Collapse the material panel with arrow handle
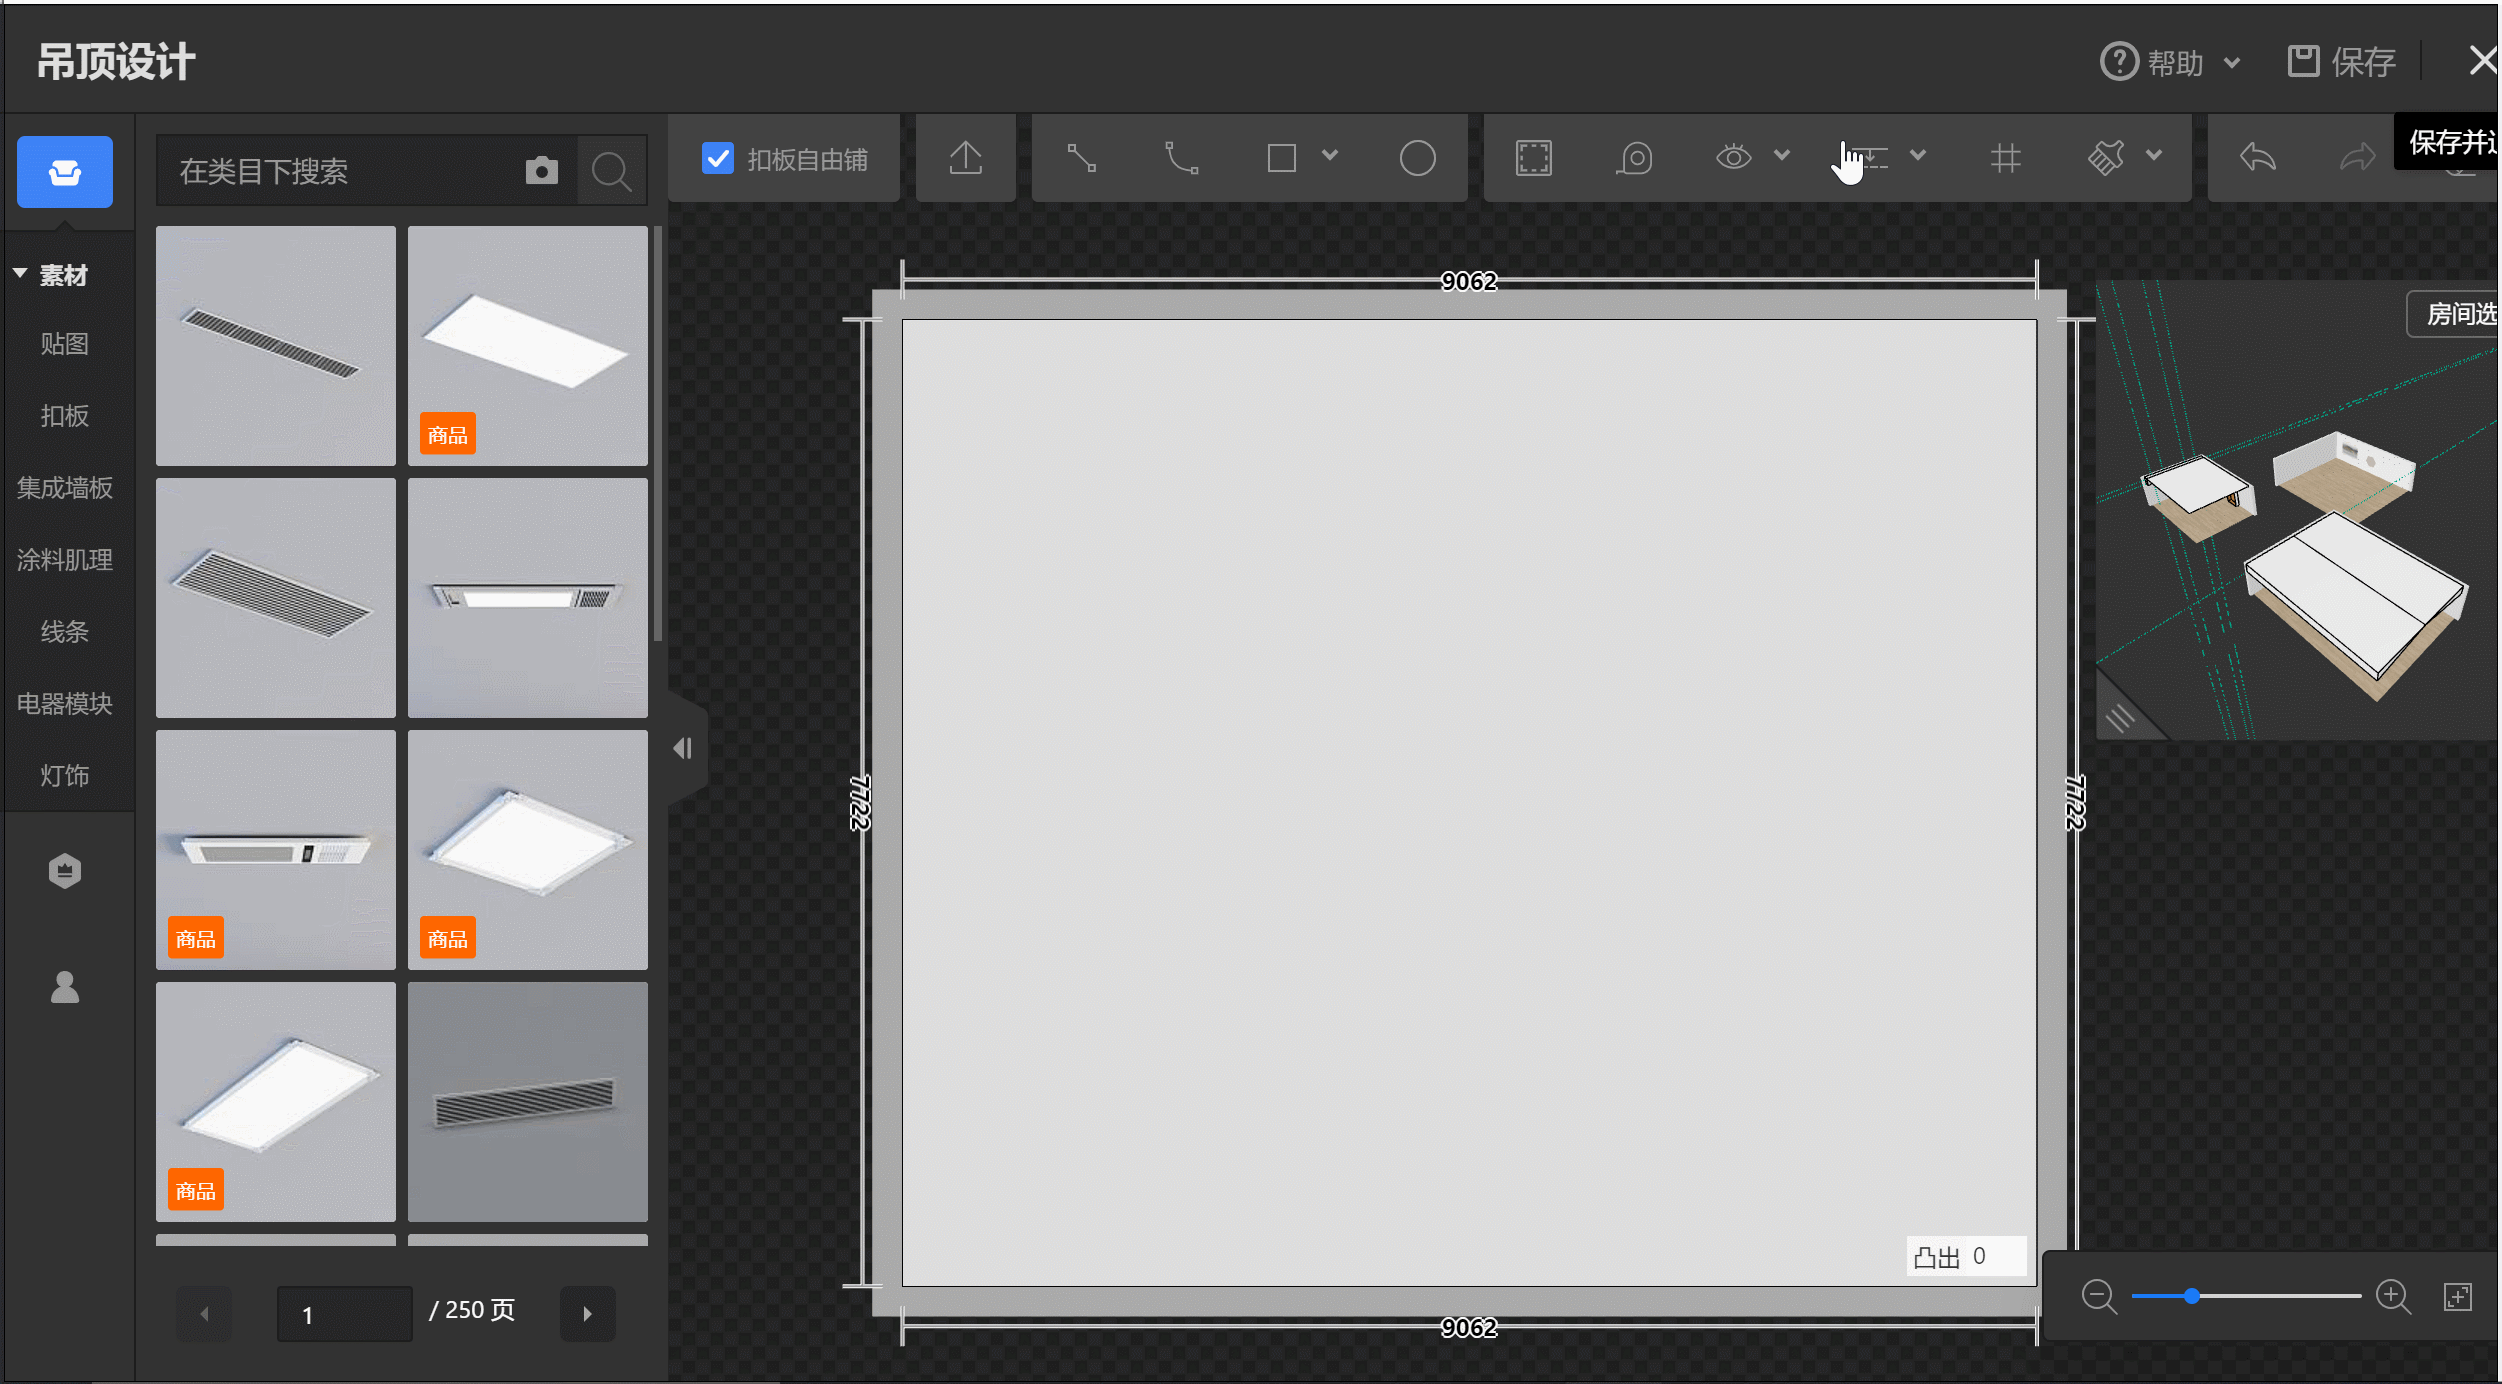The image size is (2502, 1384). point(684,748)
